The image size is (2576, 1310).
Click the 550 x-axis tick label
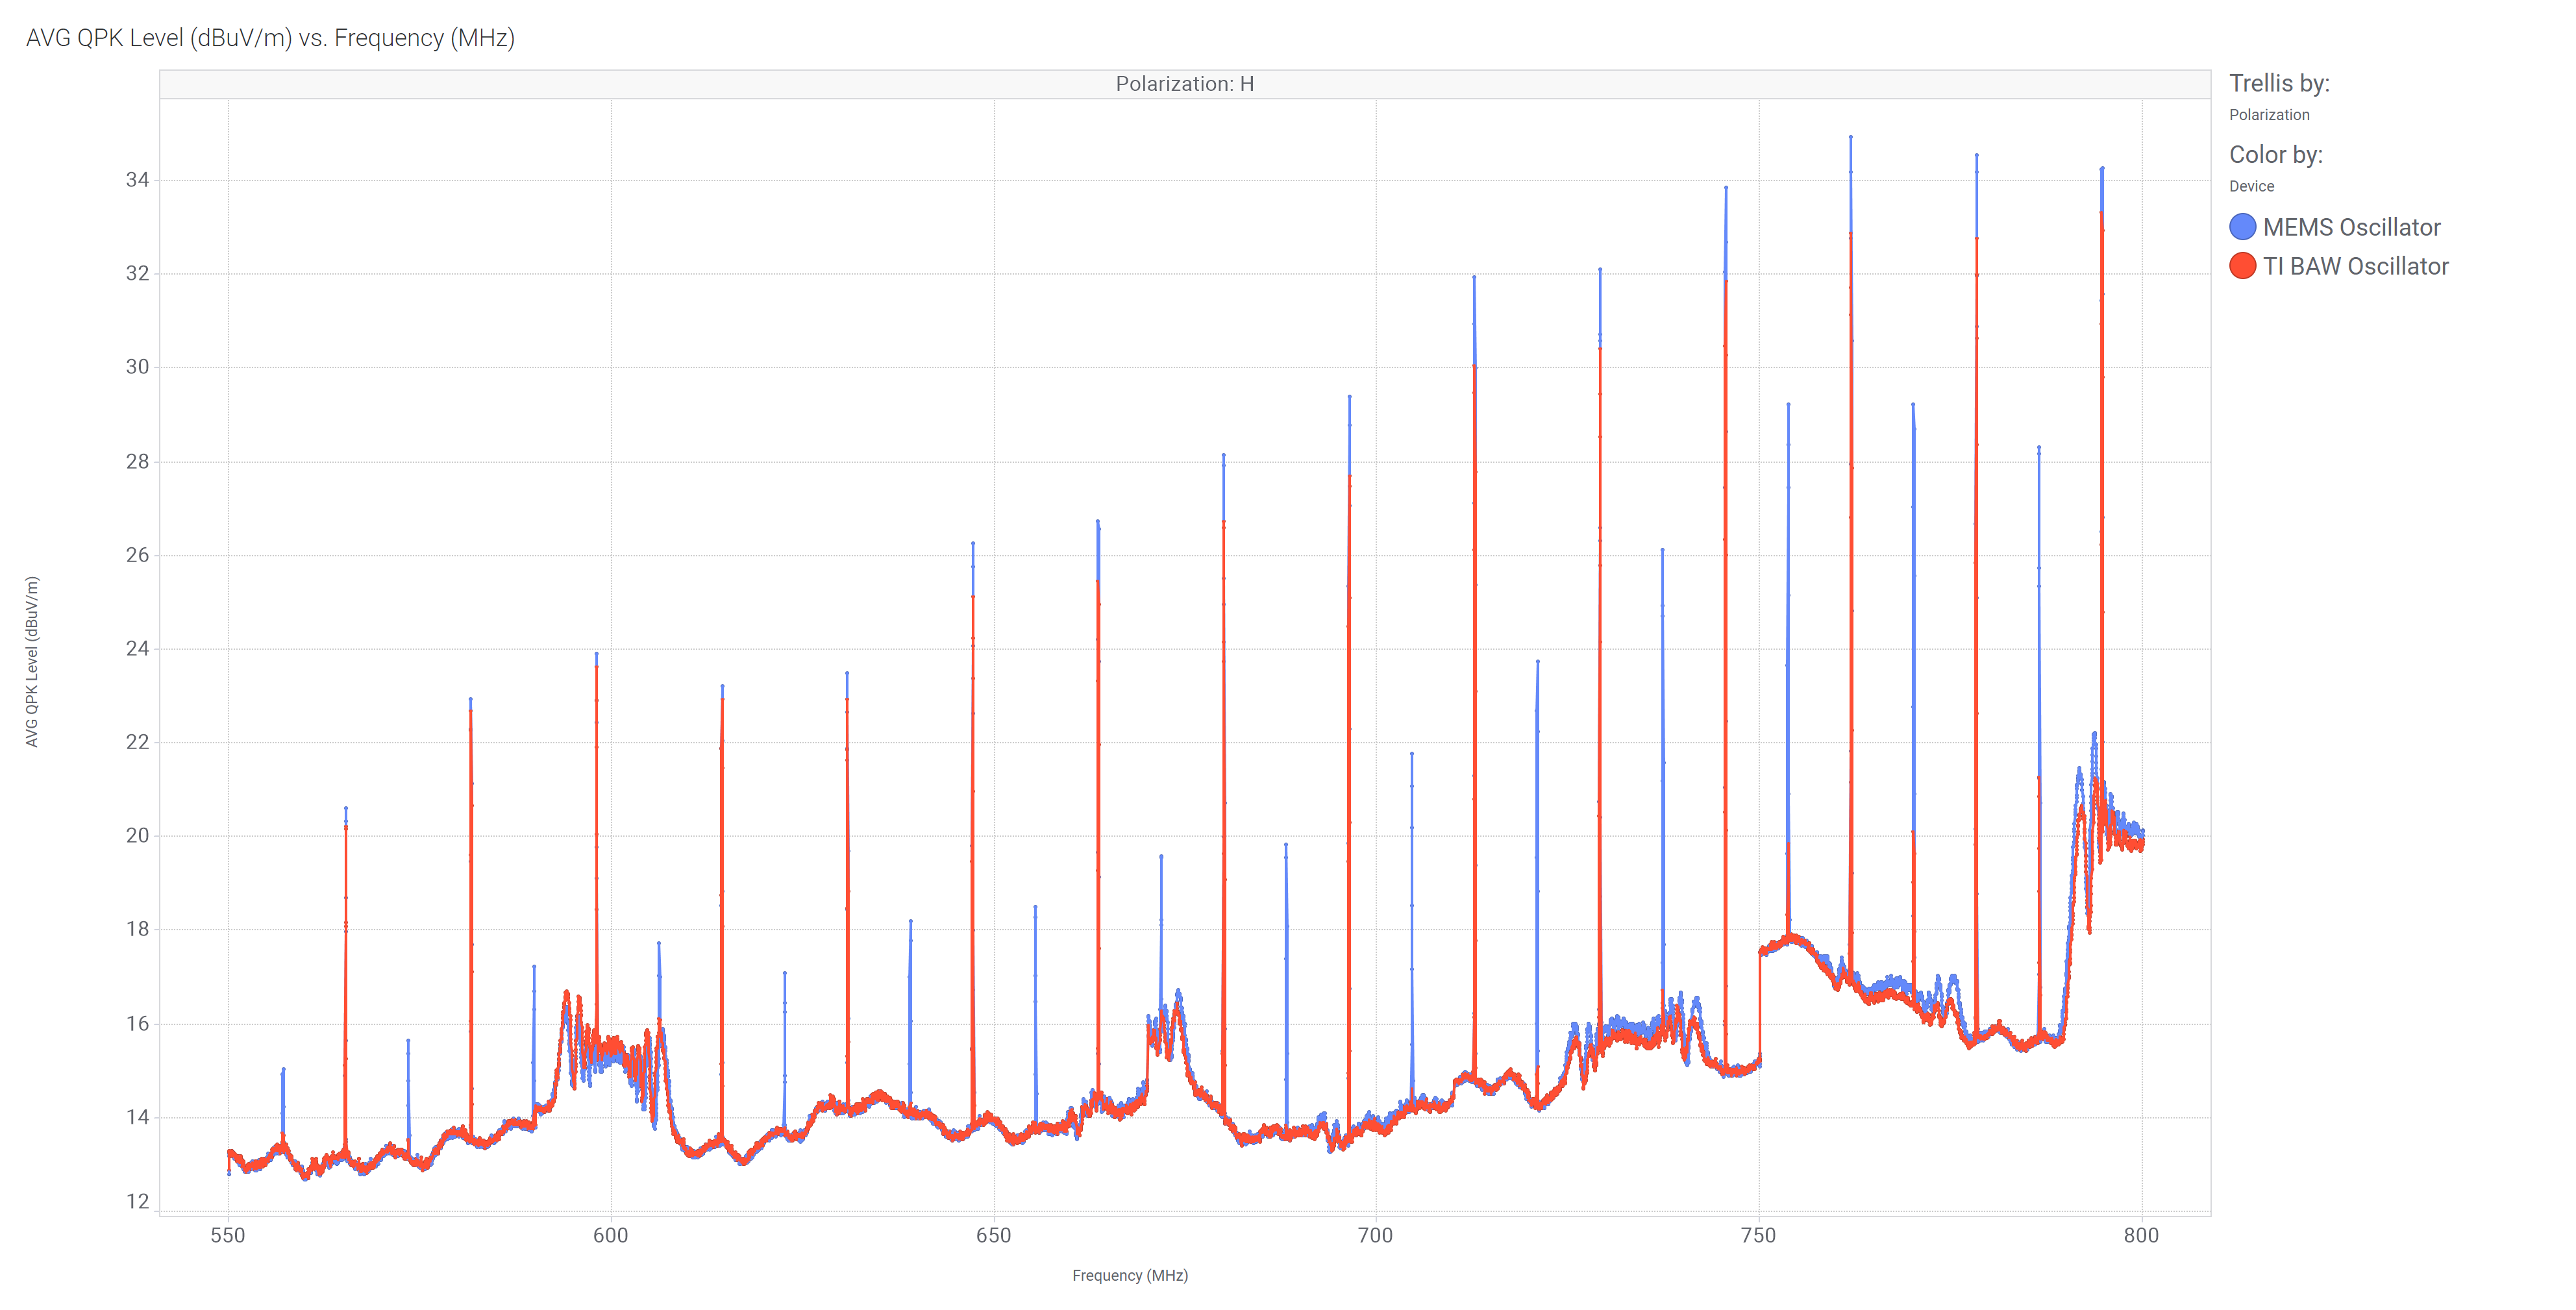(x=228, y=1235)
